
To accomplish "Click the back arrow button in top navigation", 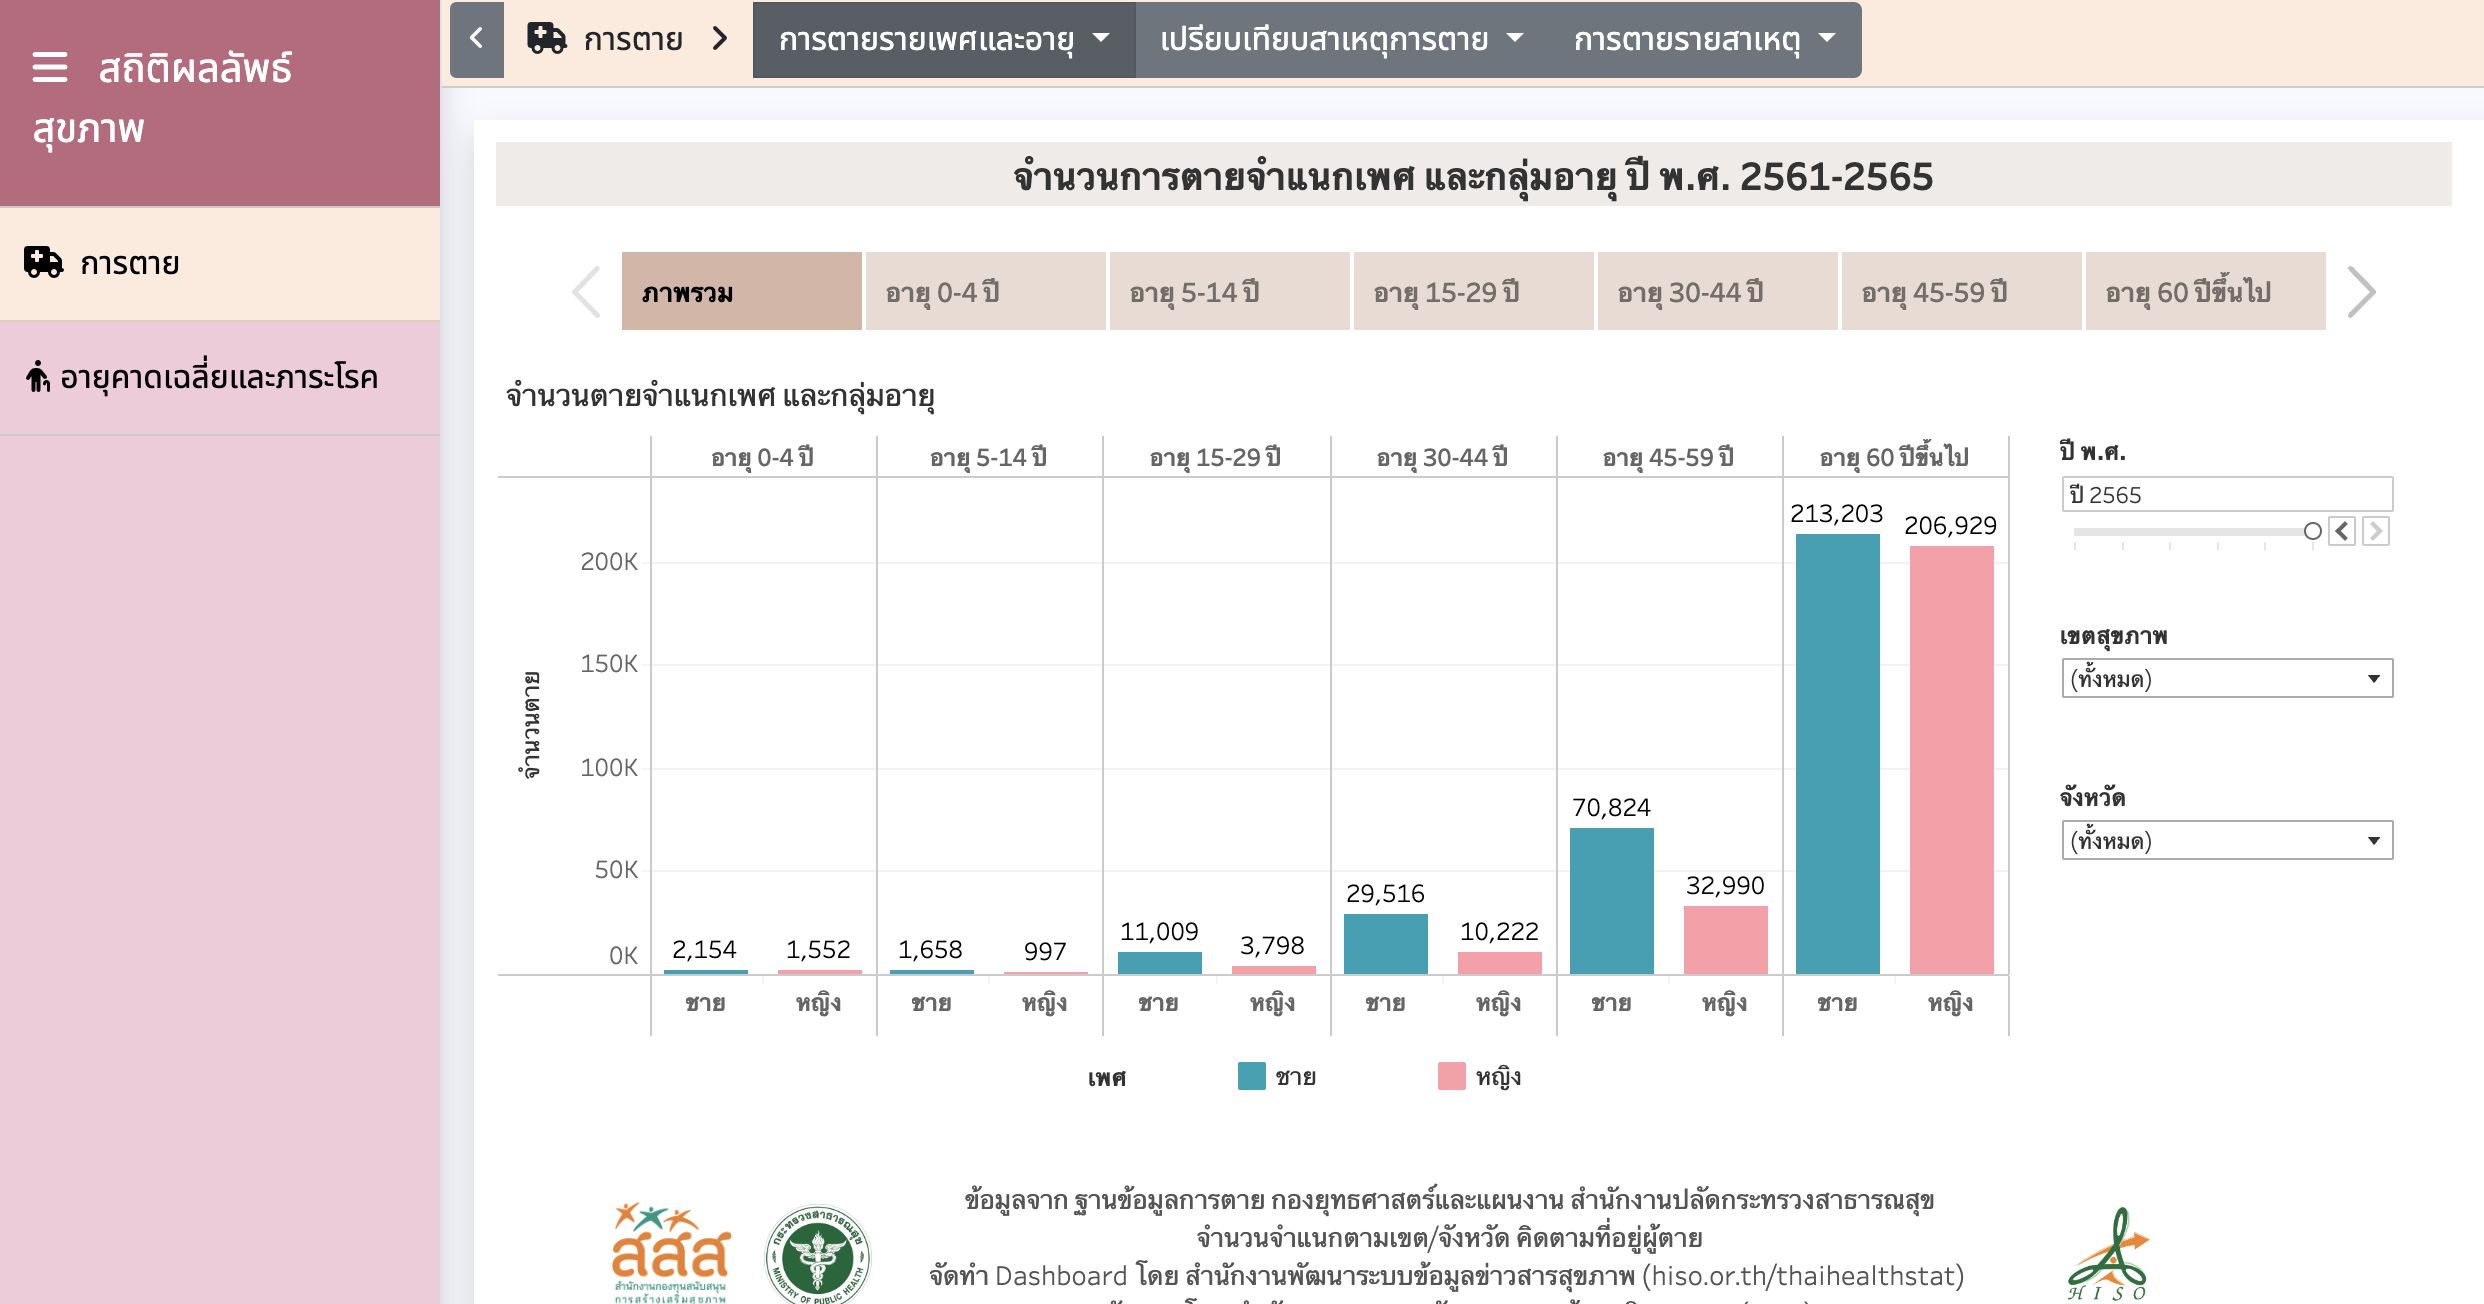I will click(477, 39).
